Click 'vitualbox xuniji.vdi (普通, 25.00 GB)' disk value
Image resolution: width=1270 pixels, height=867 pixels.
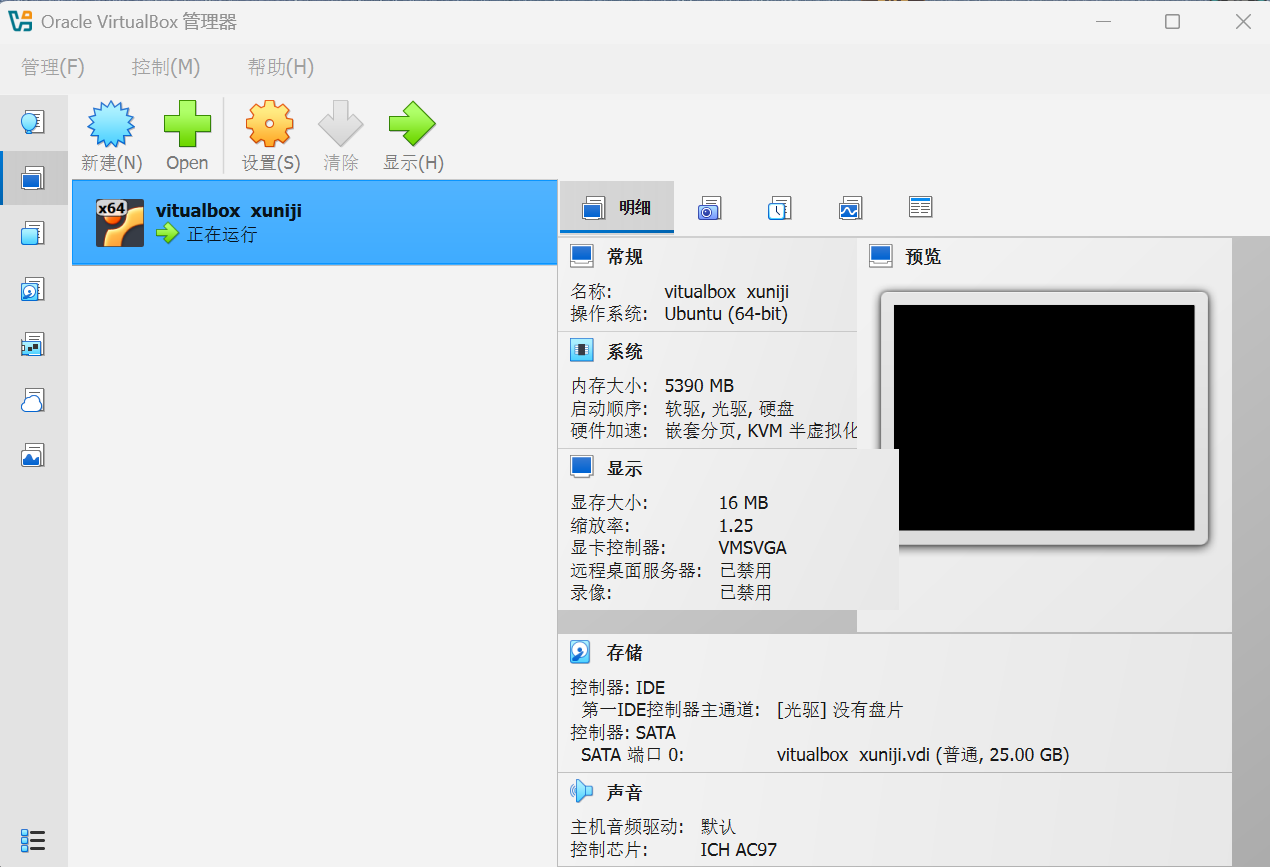(923, 755)
